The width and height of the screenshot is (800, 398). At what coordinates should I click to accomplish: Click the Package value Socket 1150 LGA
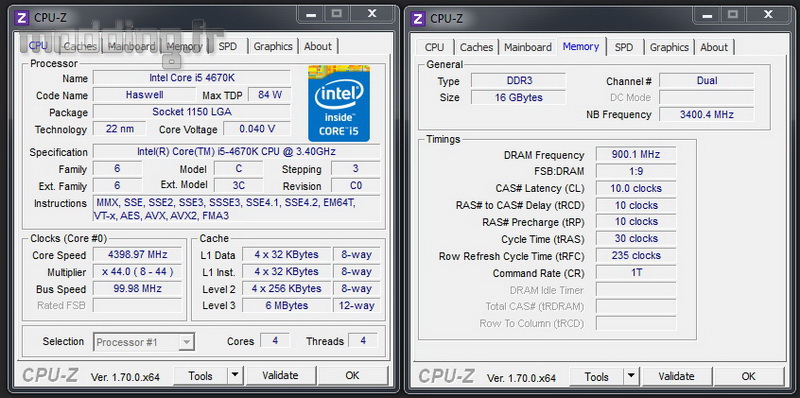tap(192, 112)
